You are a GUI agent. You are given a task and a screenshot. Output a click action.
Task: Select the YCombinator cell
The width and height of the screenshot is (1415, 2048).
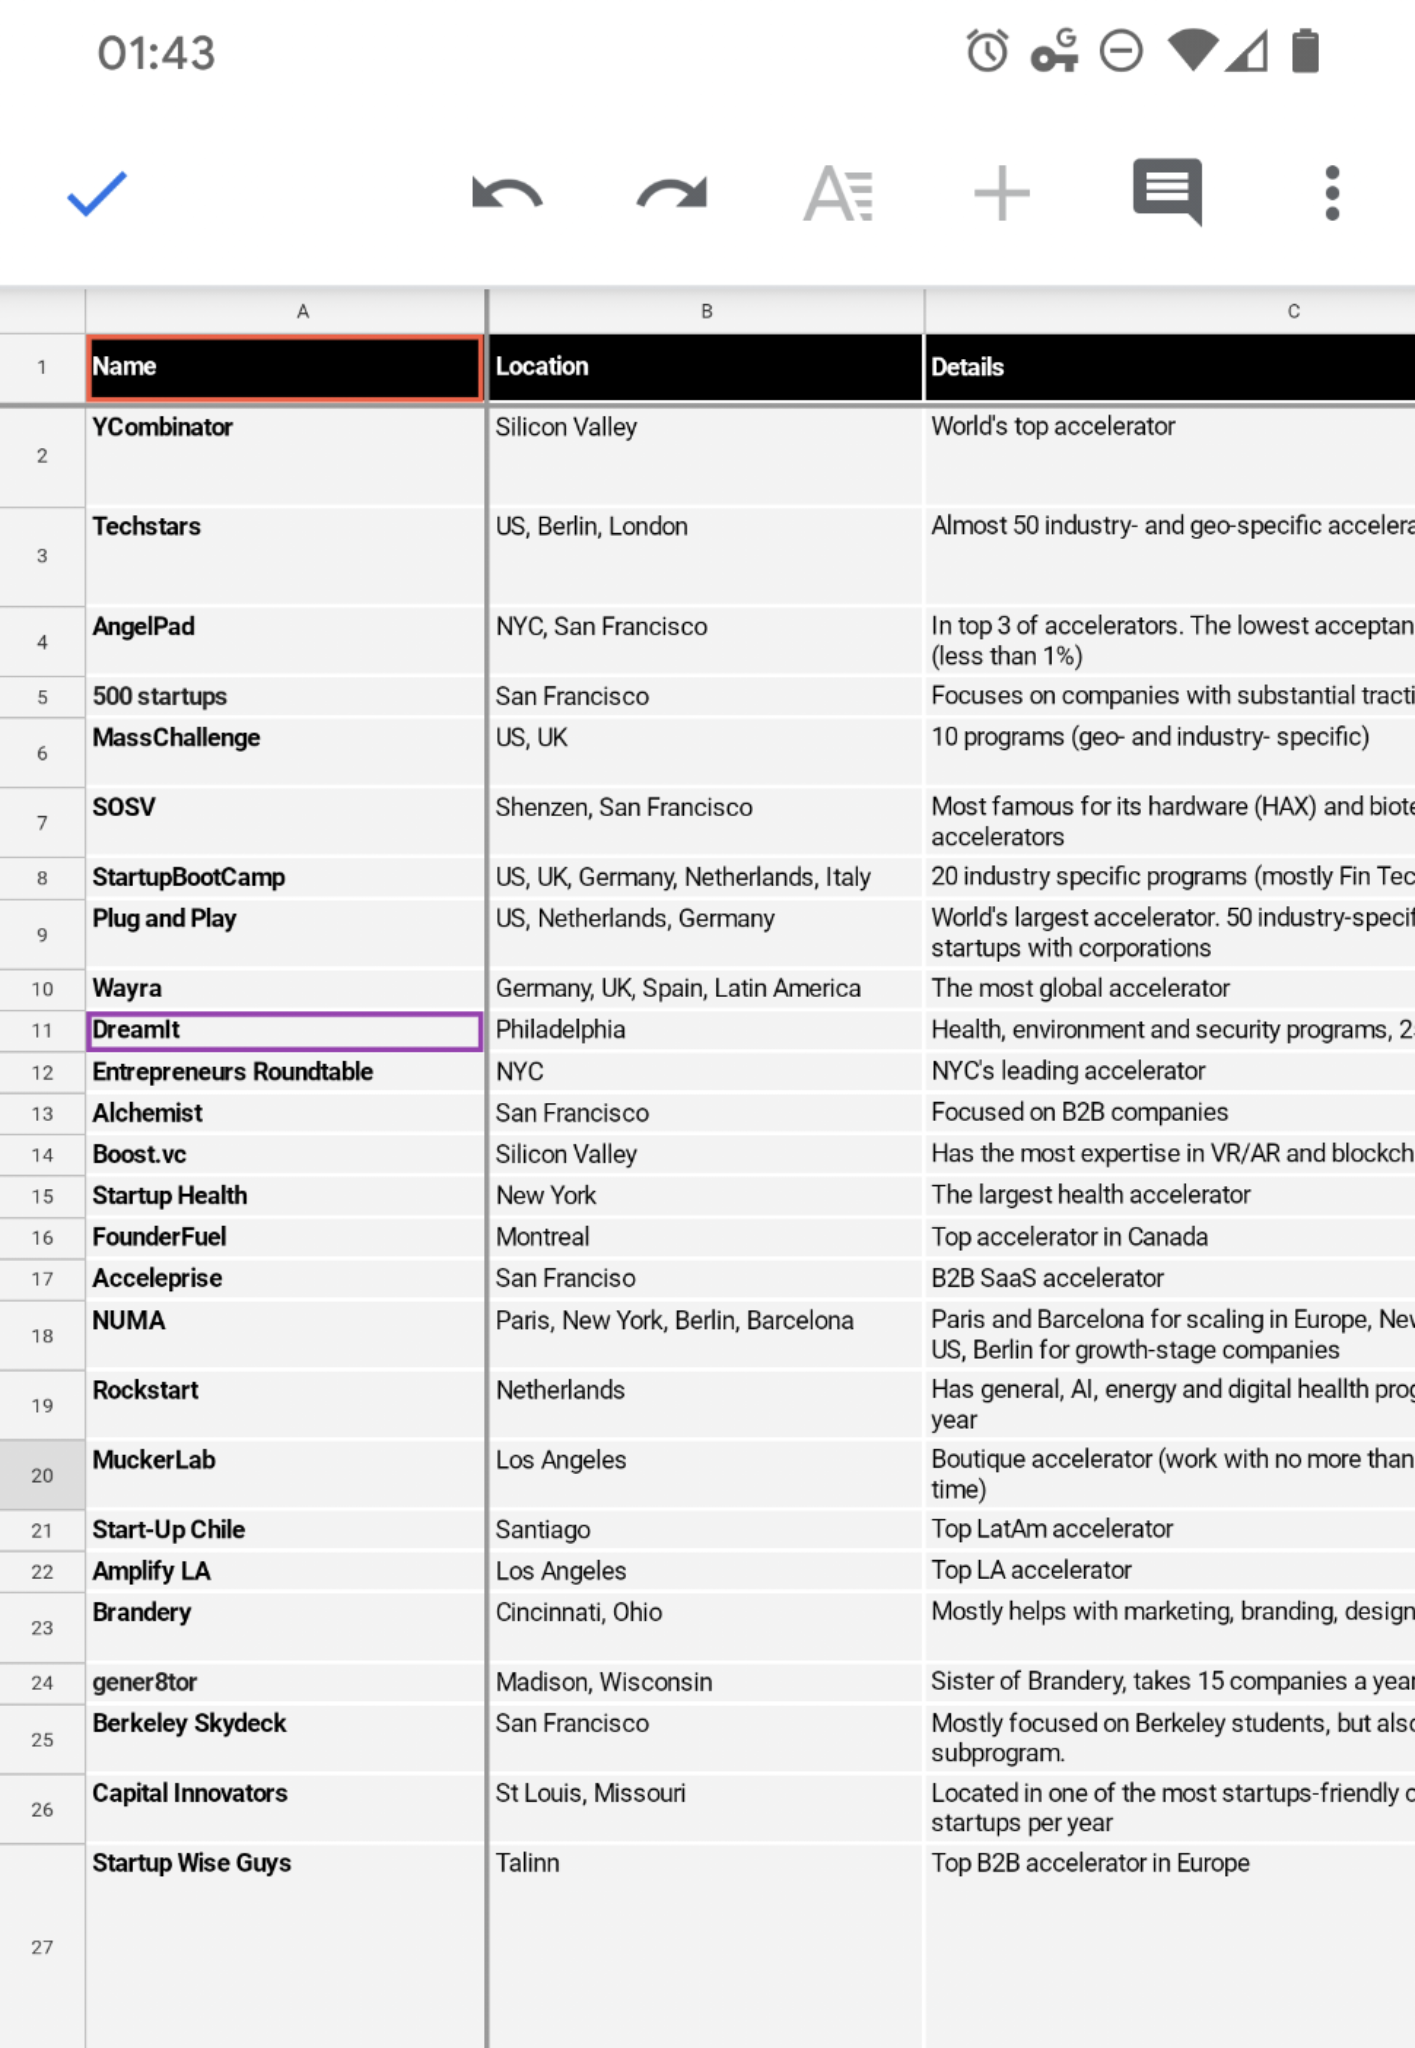pyautogui.click(x=286, y=456)
